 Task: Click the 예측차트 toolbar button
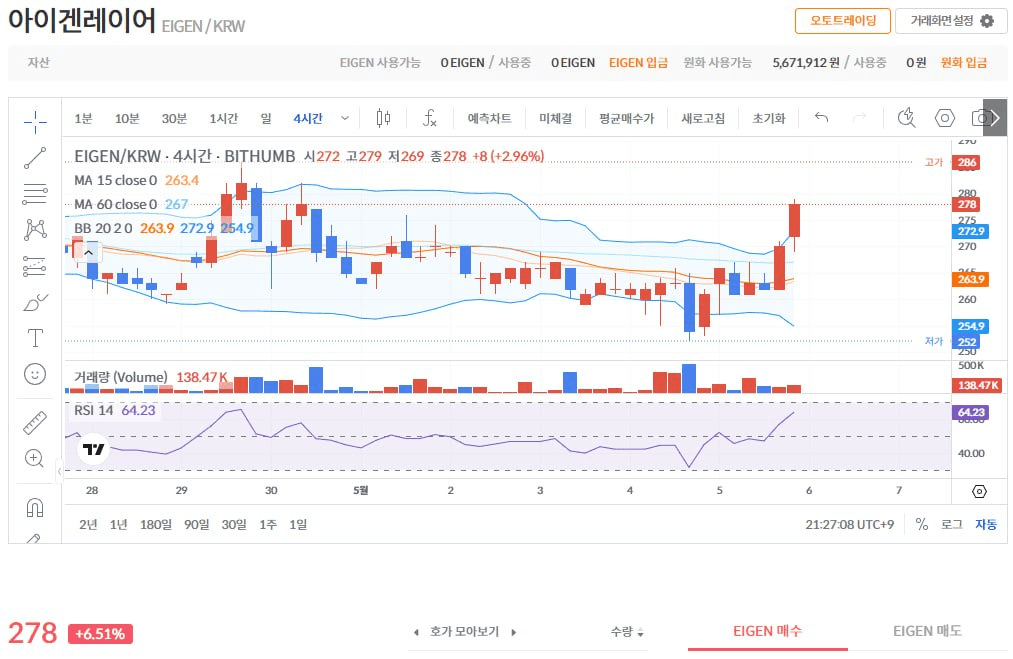[x=490, y=118]
